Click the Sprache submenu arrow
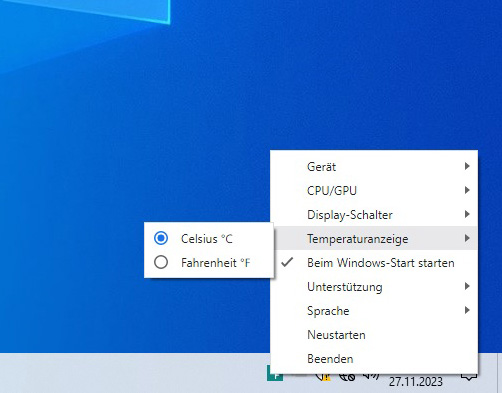The height and width of the screenshot is (393, 502). click(467, 310)
